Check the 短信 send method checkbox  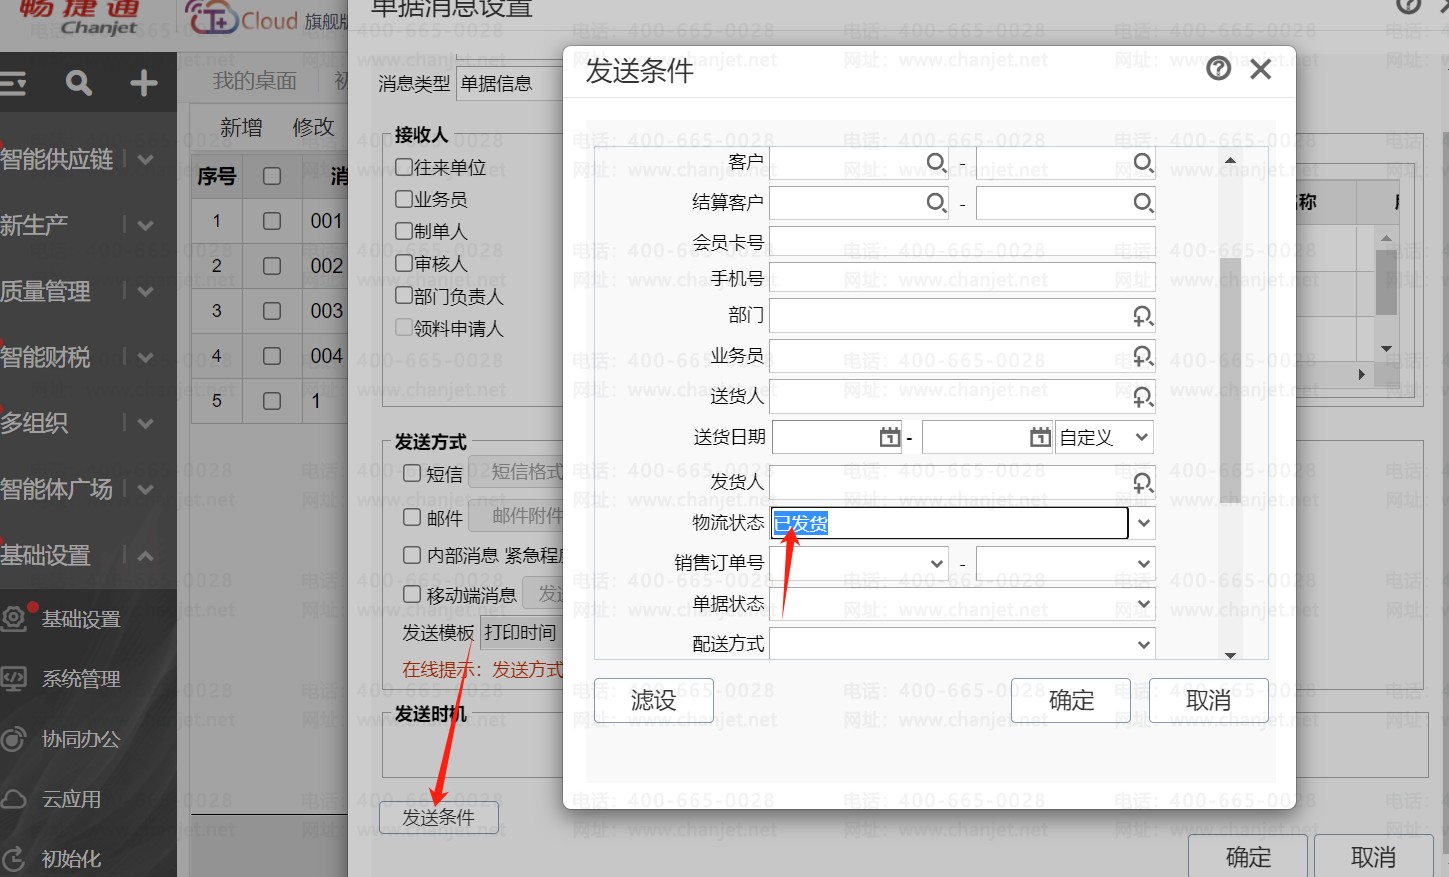[412, 473]
